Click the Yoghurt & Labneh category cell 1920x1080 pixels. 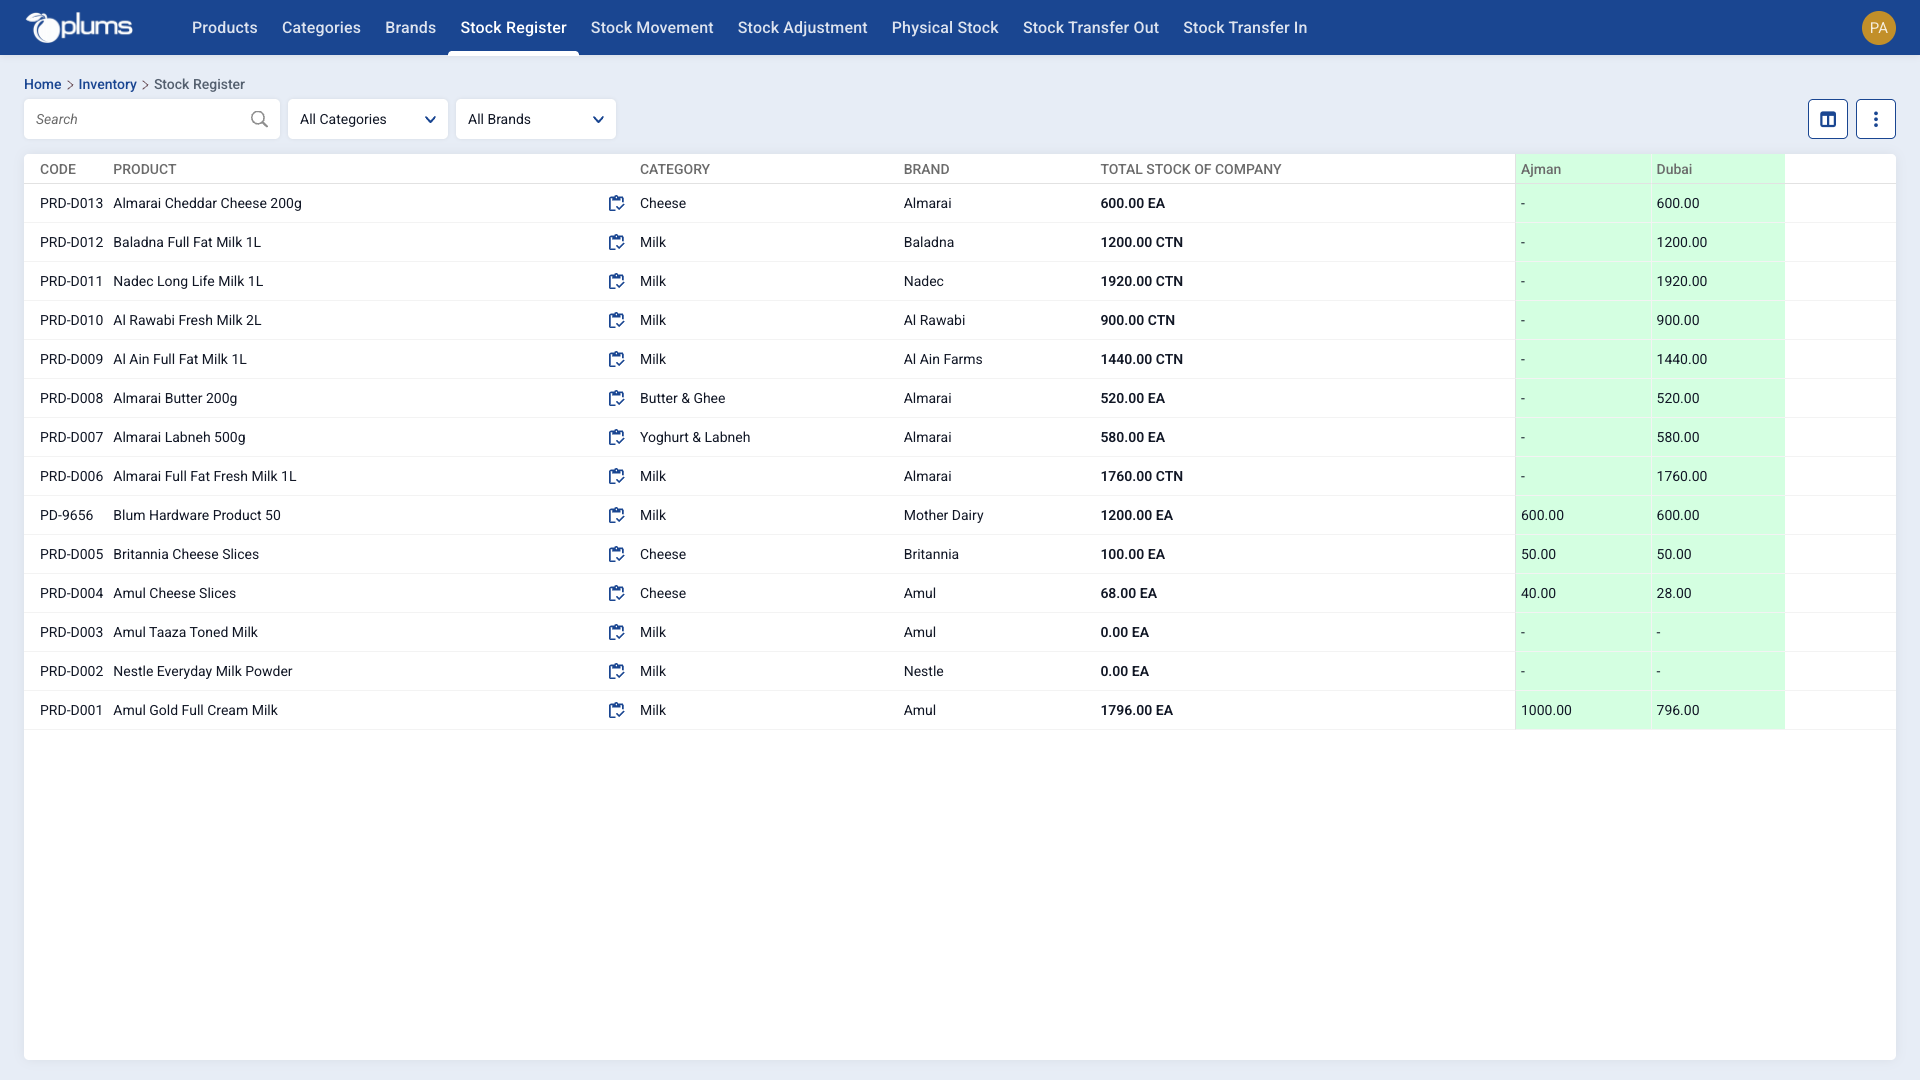tap(695, 437)
